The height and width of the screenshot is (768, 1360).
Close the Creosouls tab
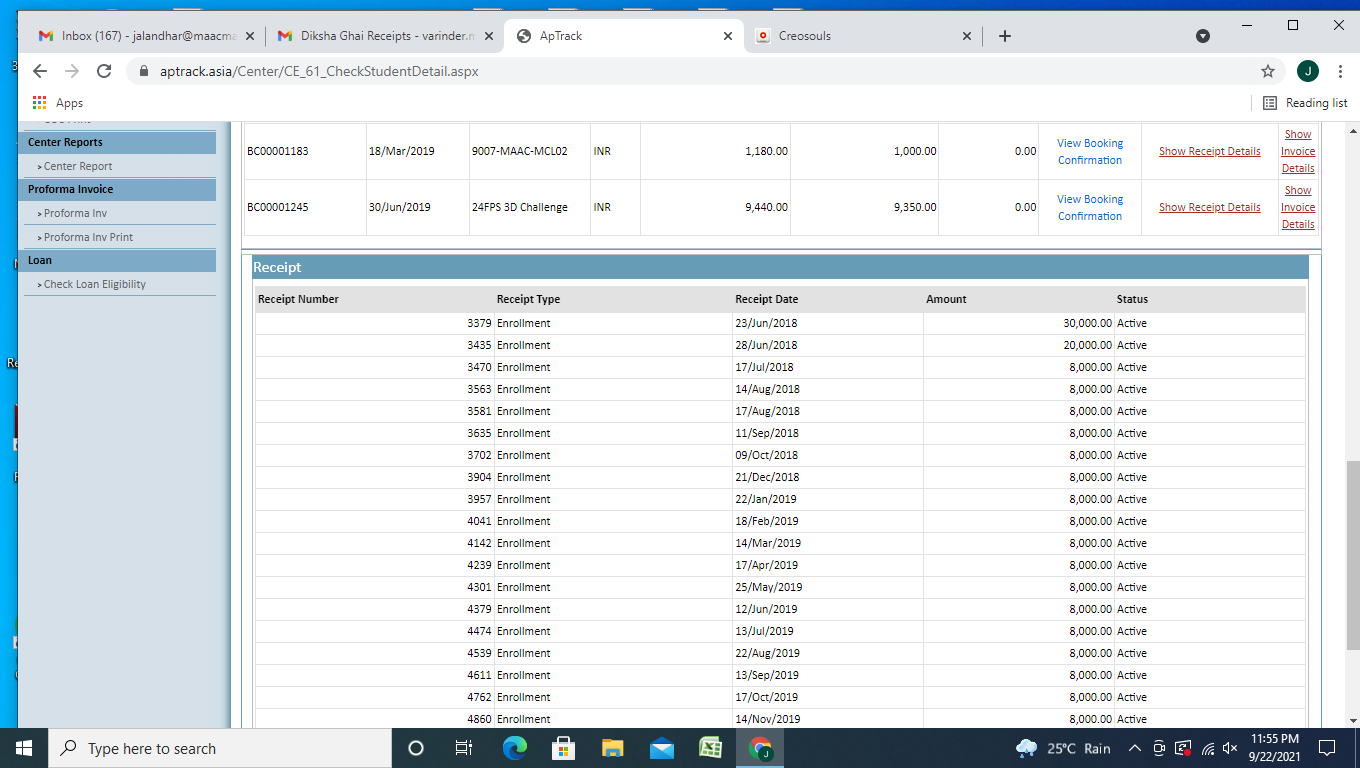click(966, 36)
